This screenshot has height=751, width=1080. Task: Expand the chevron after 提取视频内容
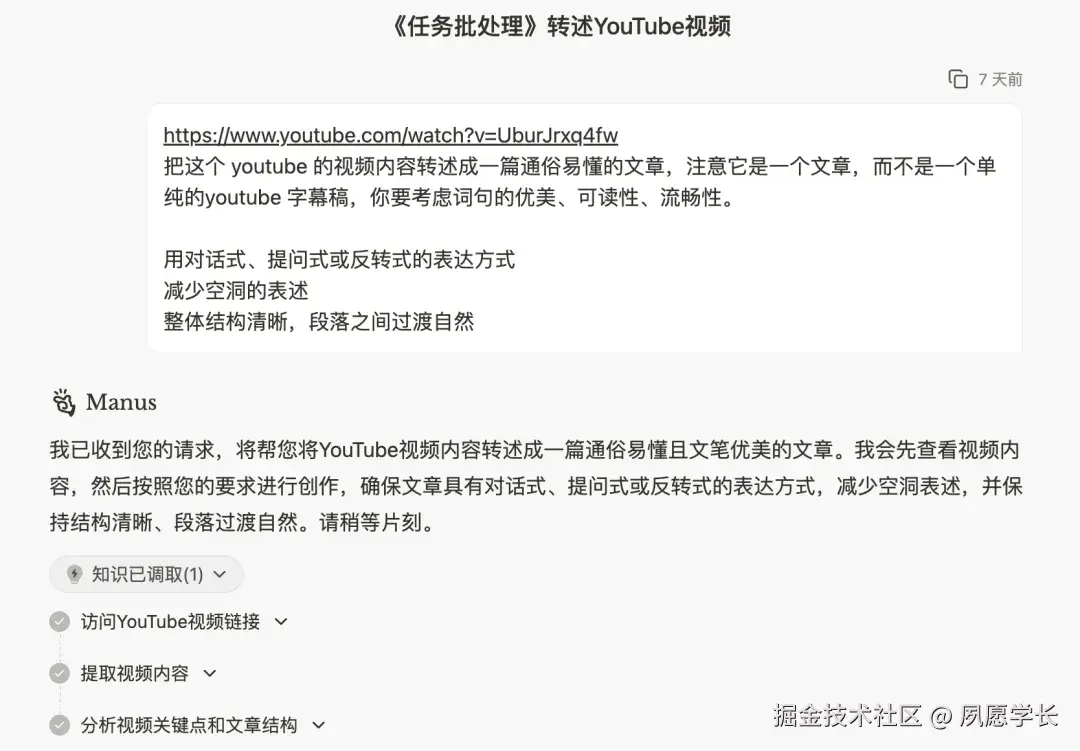pos(210,673)
